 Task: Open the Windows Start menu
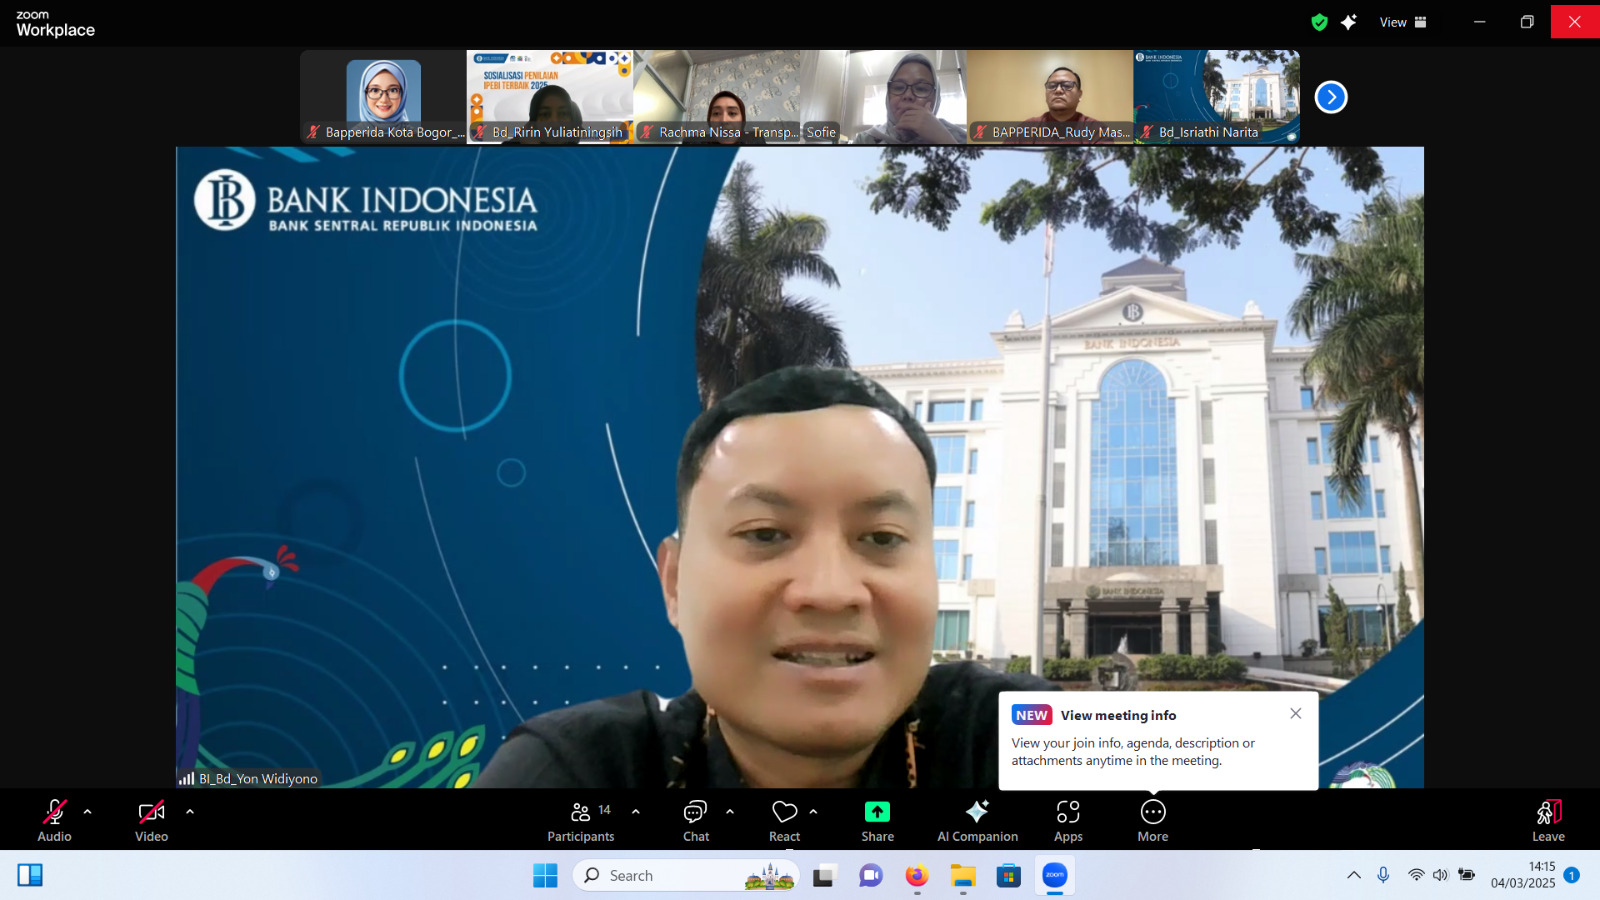click(x=545, y=876)
